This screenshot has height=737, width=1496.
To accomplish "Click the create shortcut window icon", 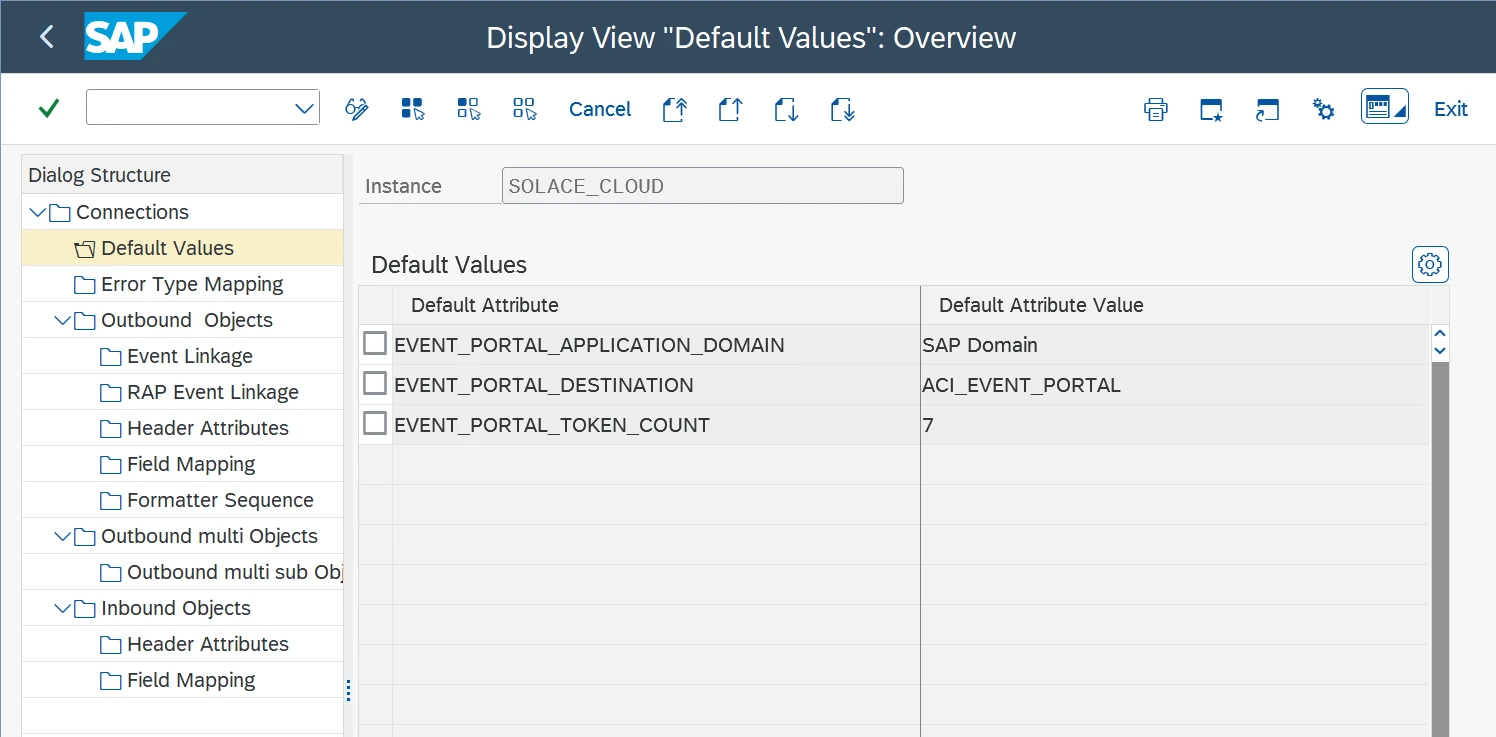I will [x=1267, y=109].
